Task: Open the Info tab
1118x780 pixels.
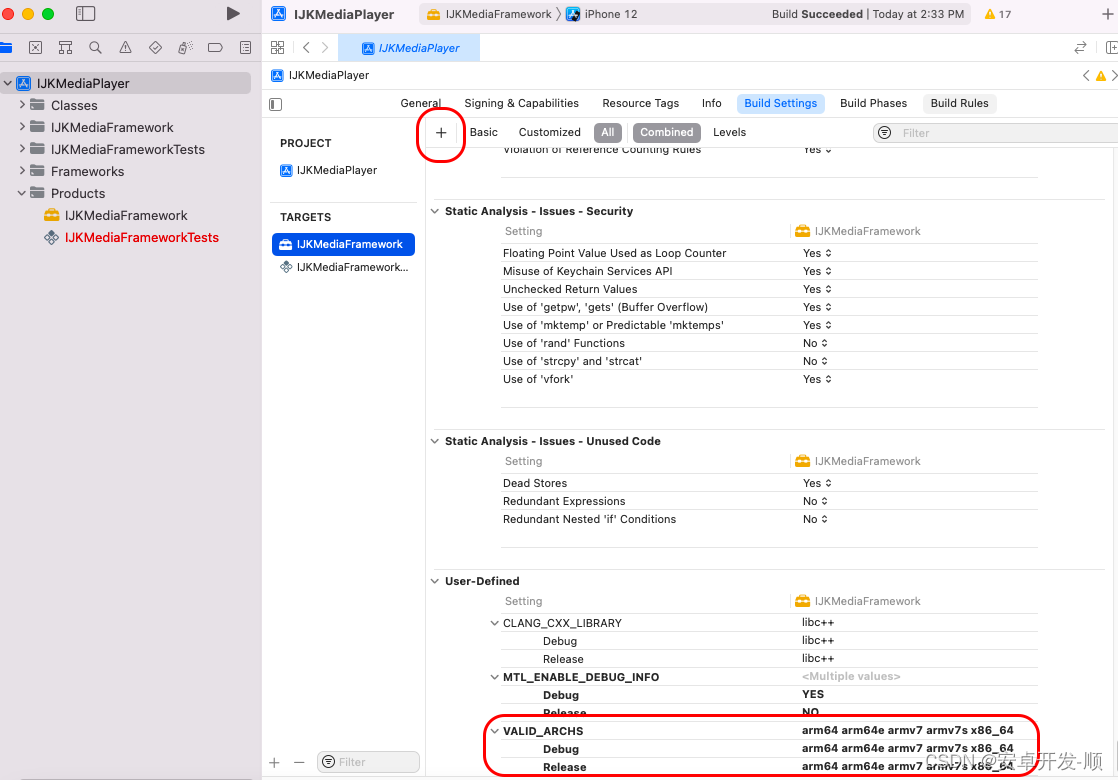Action: (712, 103)
